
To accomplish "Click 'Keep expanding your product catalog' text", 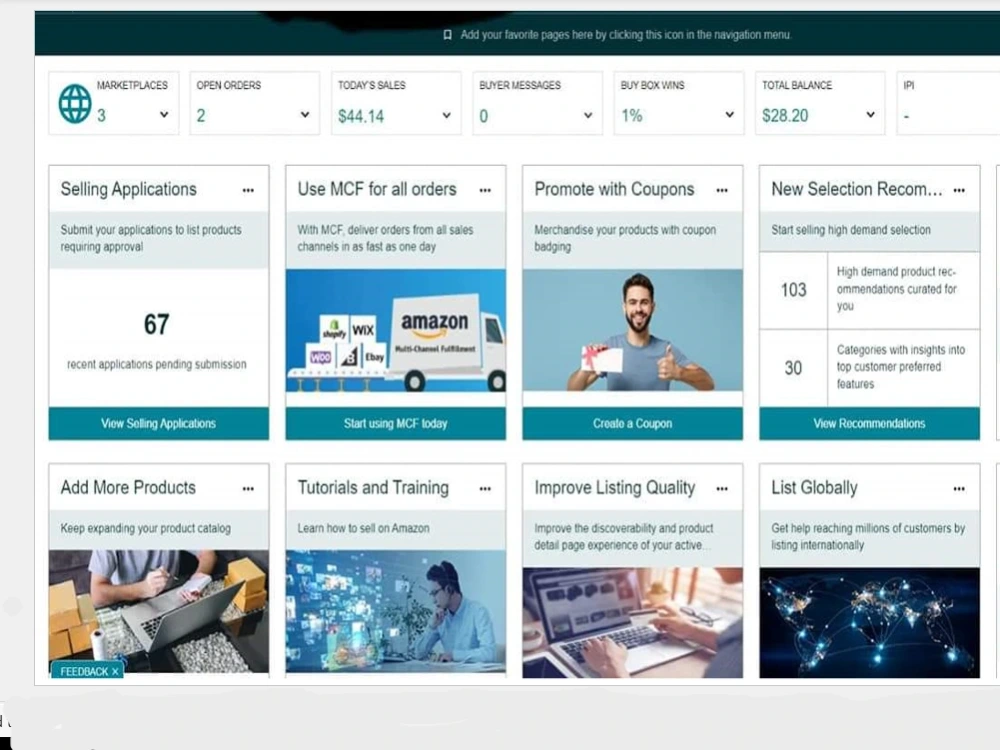I will point(145,528).
